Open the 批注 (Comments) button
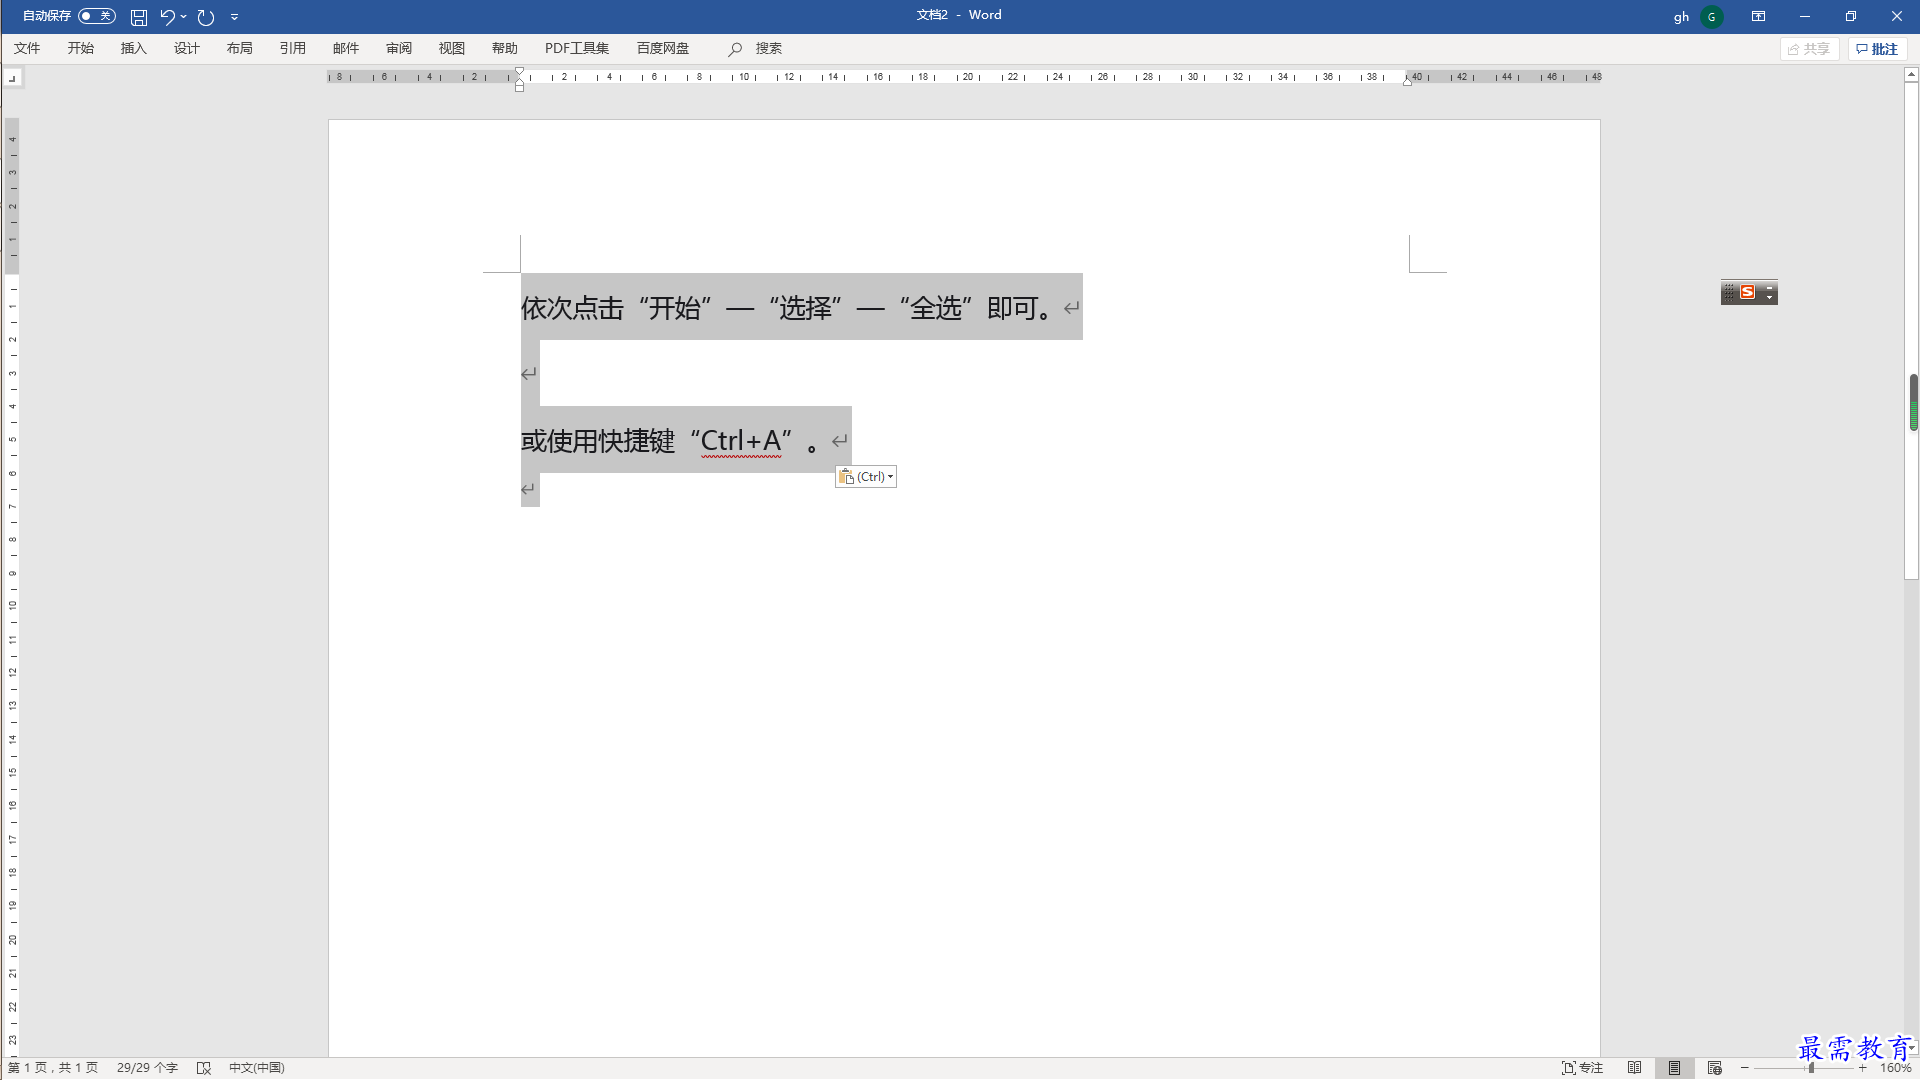 coord(1877,49)
